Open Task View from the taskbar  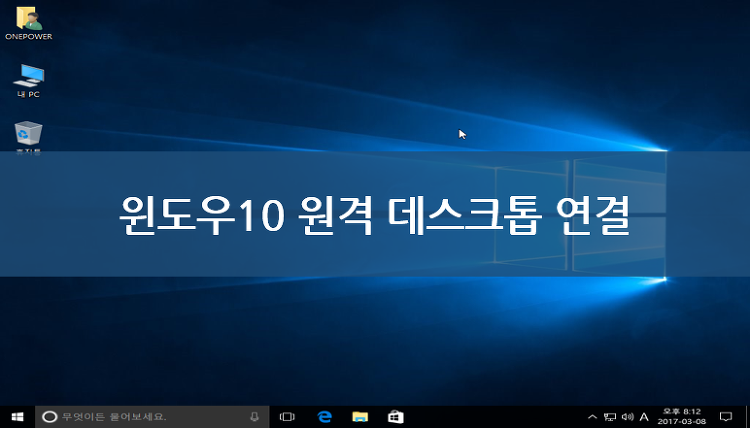(x=287, y=417)
